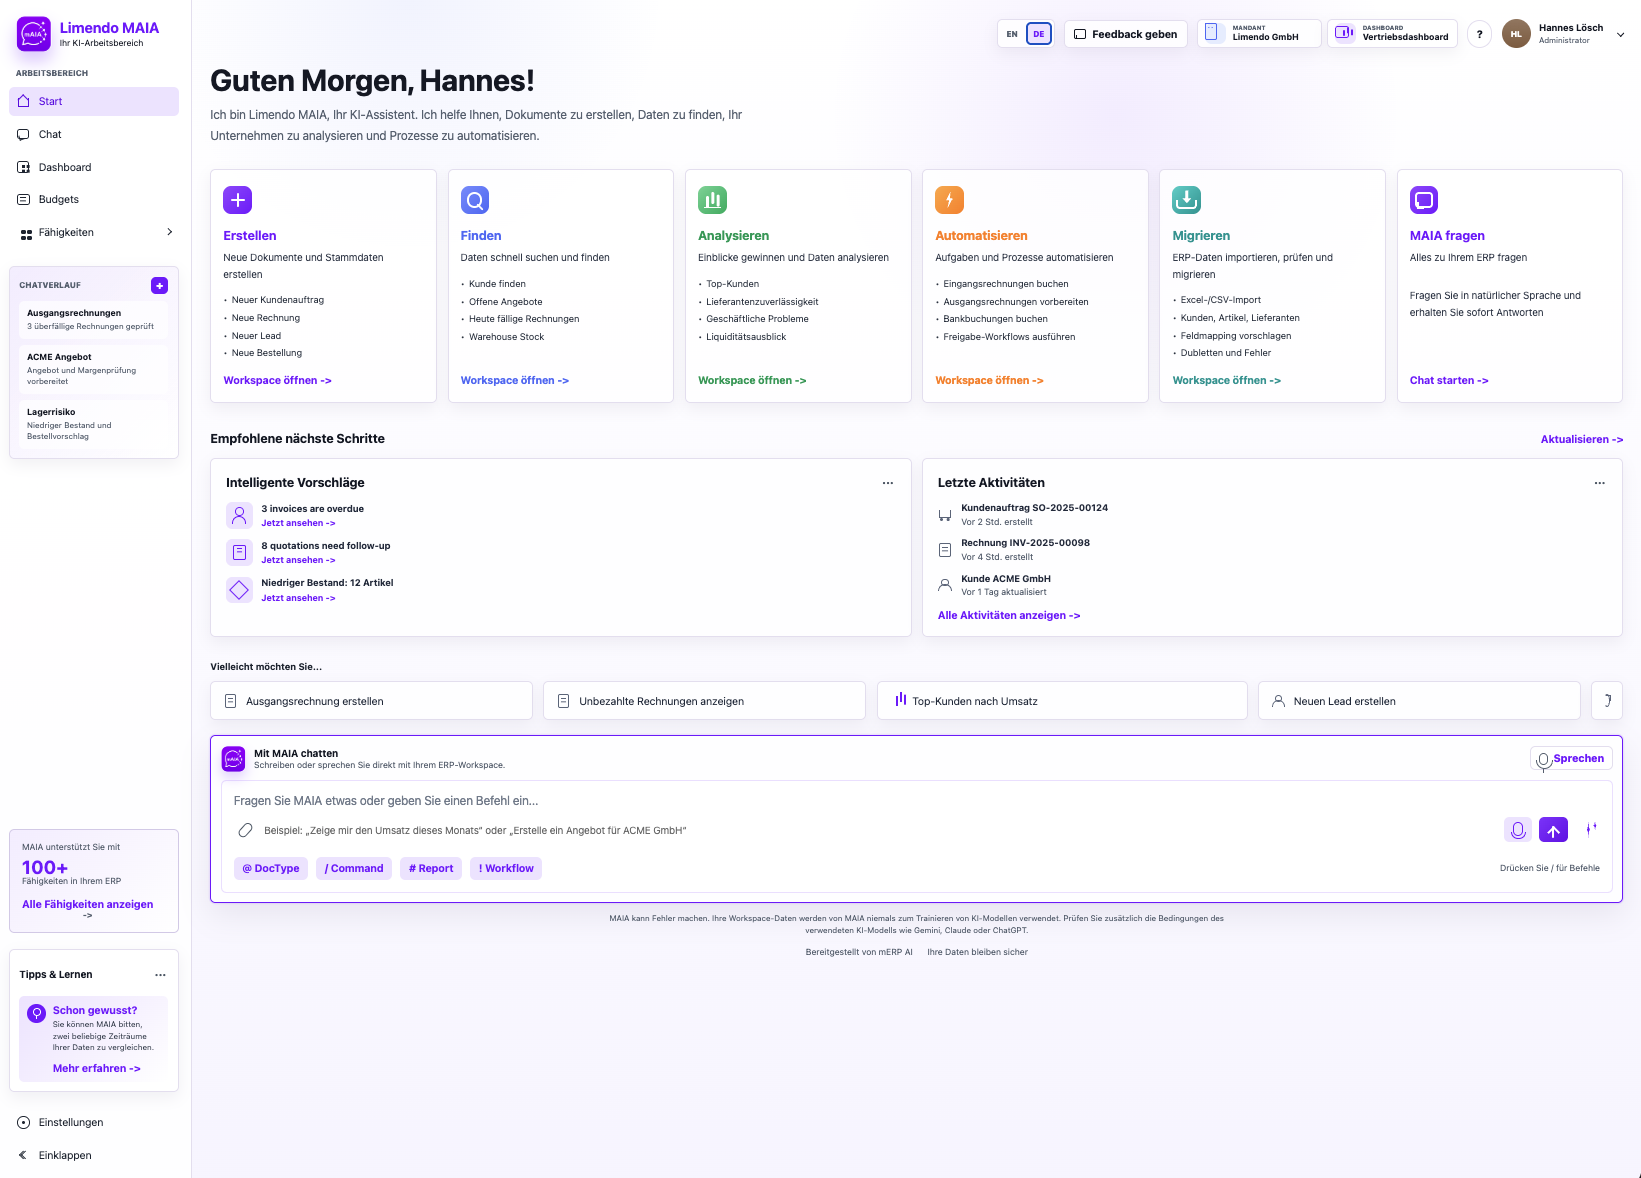Screen dimensions: 1641x1178
Task: Click the partially visible suggestion chip at row end
Action: [1607, 701]
